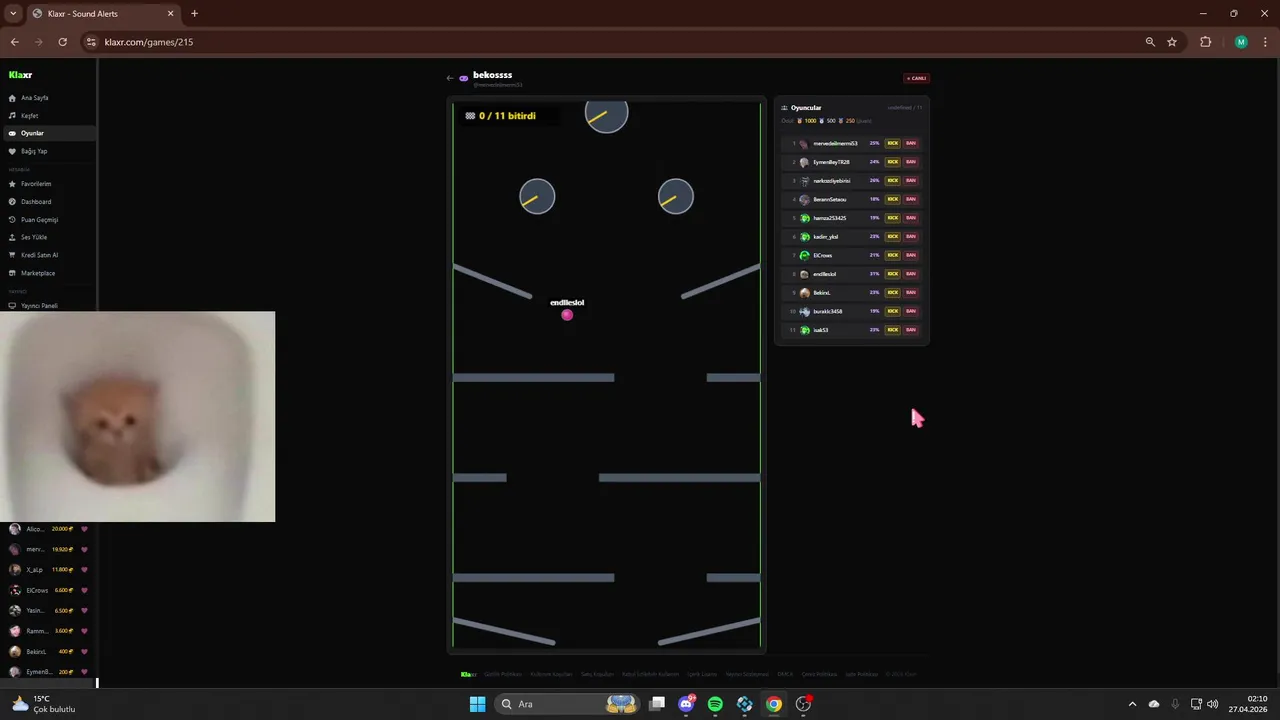
Task: Ban player isak53
Action: point(911,330)
